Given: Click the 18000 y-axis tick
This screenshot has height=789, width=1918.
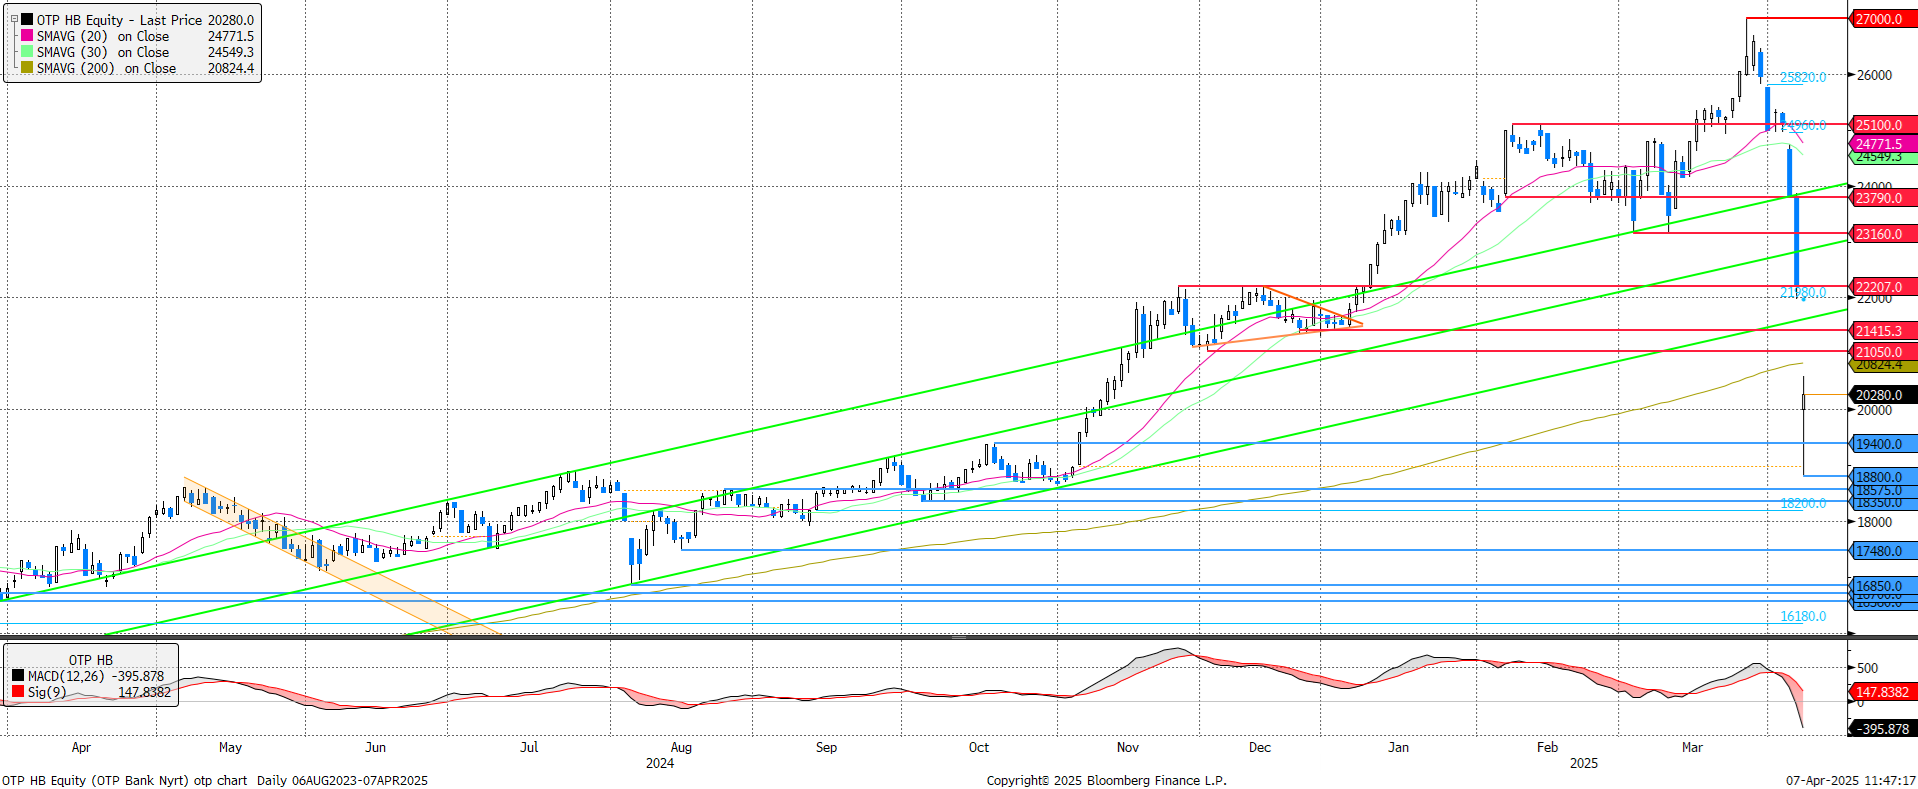Looking at the screenshot, I should tap(1874, 522).
